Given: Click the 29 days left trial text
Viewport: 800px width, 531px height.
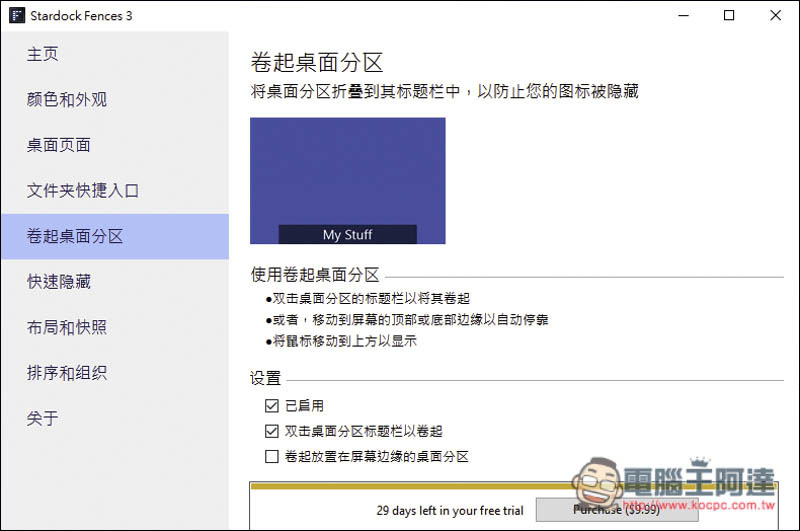Looking at the screenshot, I should 450,511.
